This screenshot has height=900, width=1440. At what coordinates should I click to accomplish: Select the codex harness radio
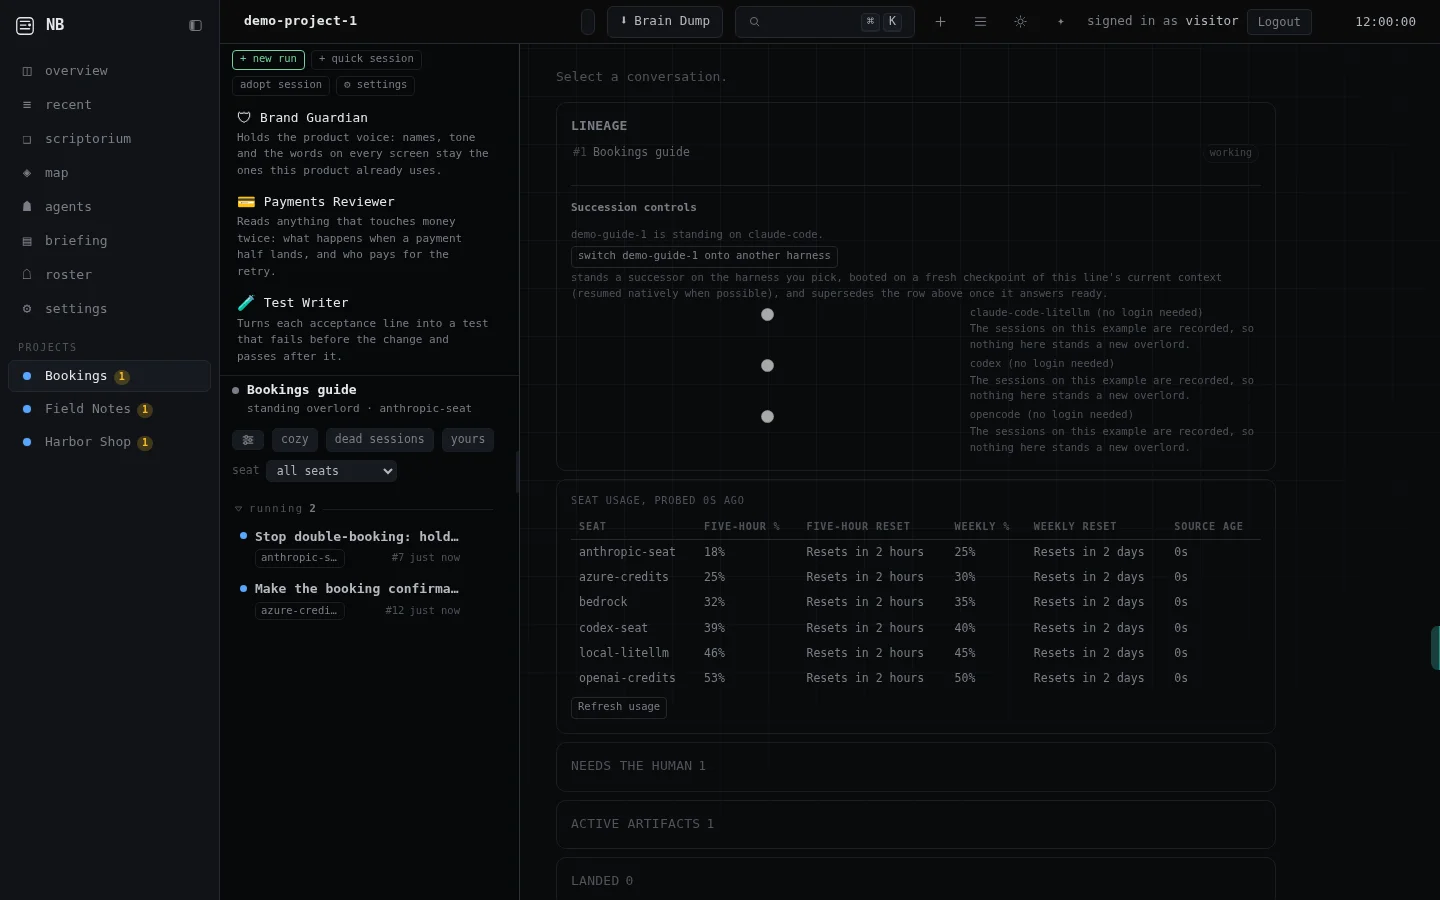[767, 366]
